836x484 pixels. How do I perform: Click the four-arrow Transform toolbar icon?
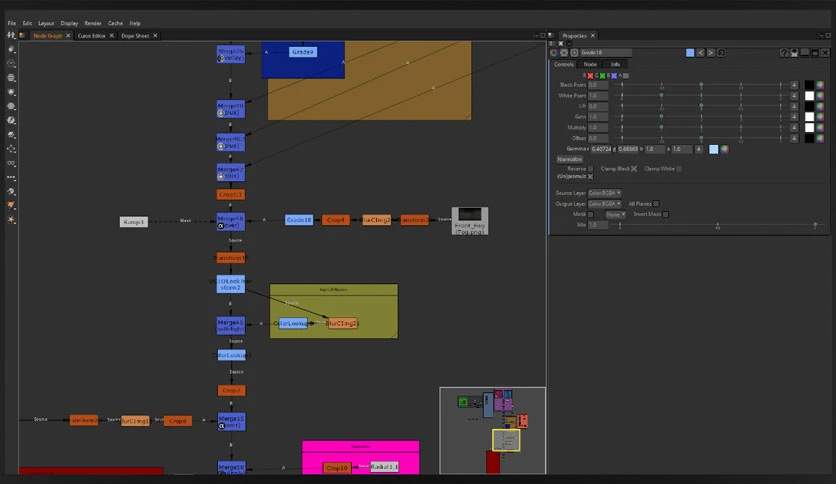point(11,149)
